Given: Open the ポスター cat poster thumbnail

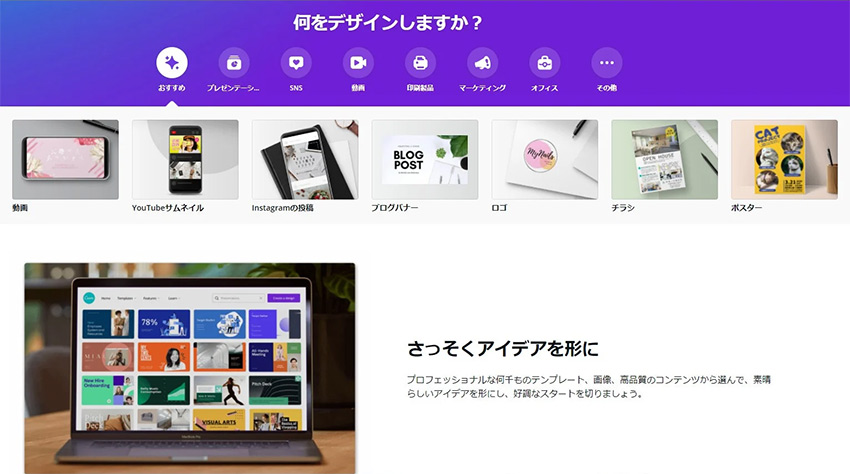Looking at the screenshot, I should pos(784,159).
